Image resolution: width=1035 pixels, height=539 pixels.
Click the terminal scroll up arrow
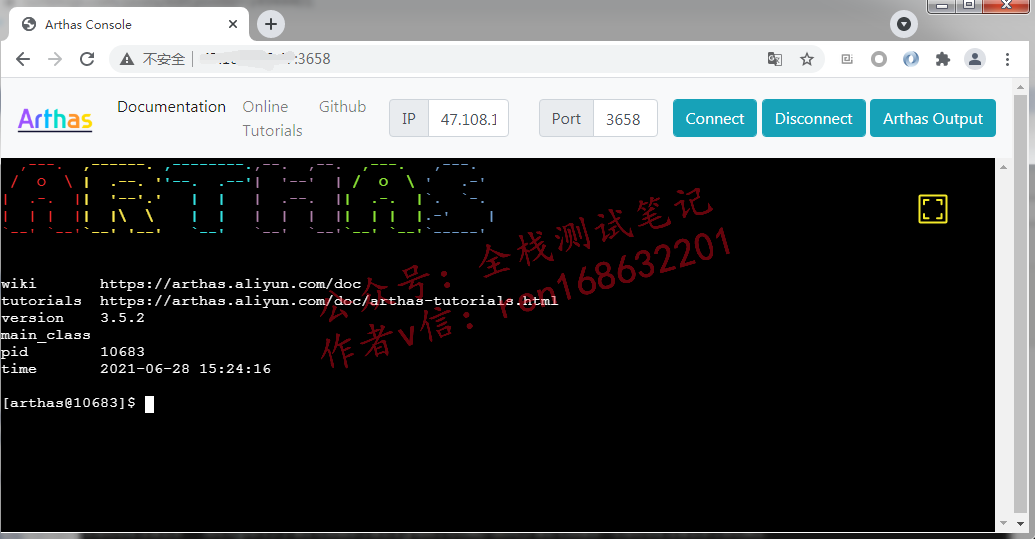pyautogui.click(x=1003, y=168)
